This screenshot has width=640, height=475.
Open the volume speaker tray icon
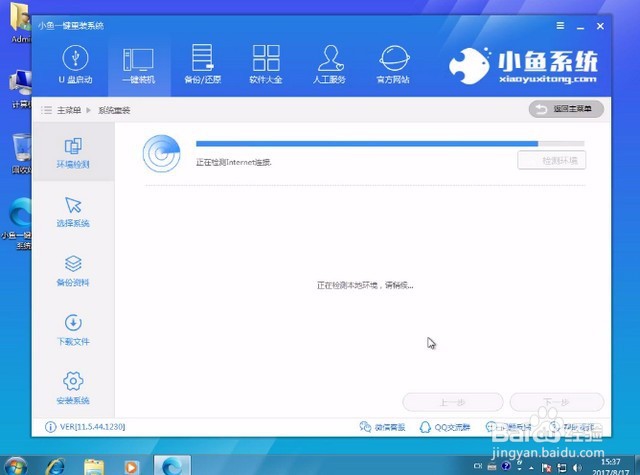click(x=577, y=468)
